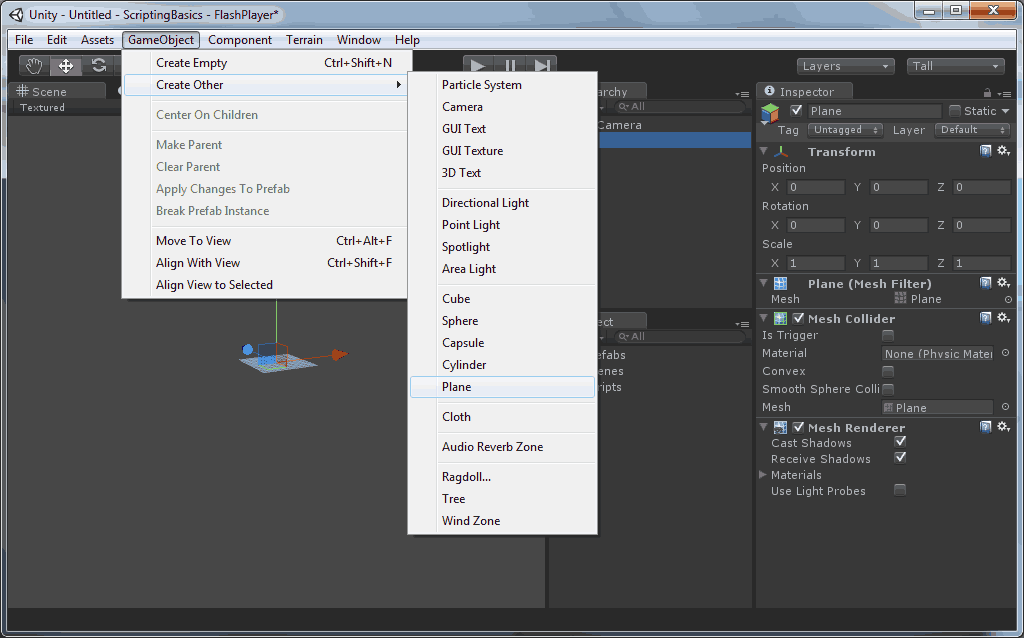Select the Hand tool in toolbar

[x=34, y=66]
